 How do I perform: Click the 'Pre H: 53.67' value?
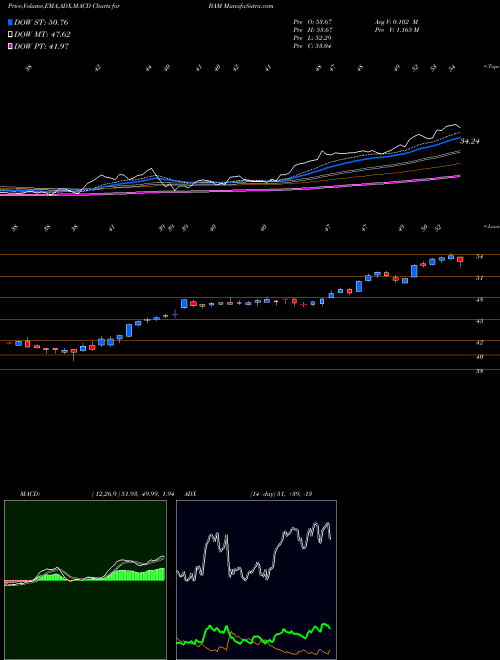(313, 30)
